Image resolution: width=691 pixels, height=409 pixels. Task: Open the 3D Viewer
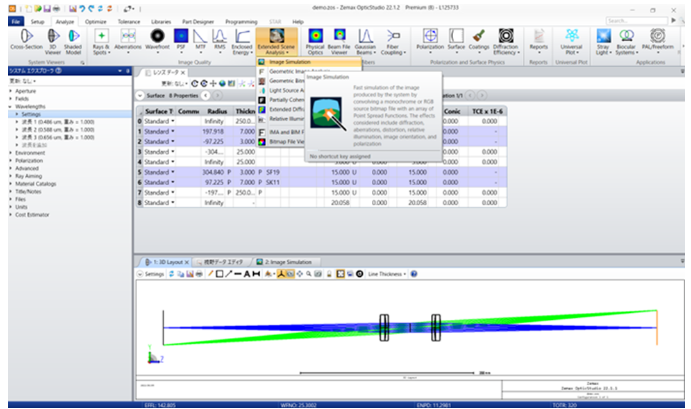click(53, 41)
